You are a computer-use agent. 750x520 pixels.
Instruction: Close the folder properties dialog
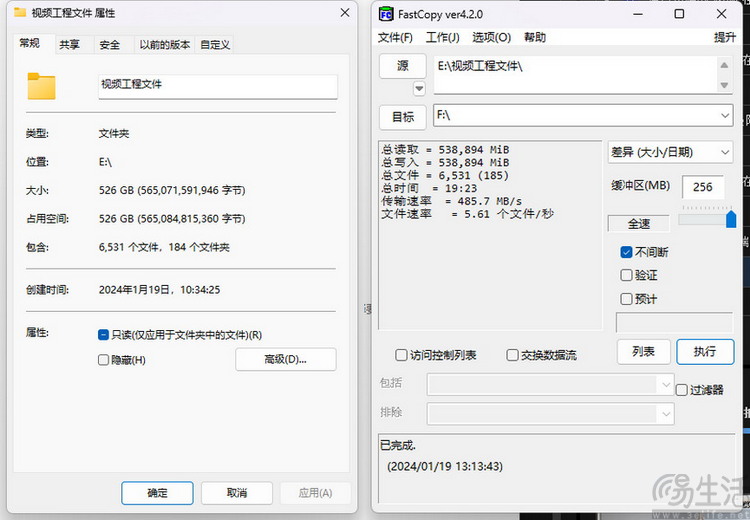tap(345, 13)
